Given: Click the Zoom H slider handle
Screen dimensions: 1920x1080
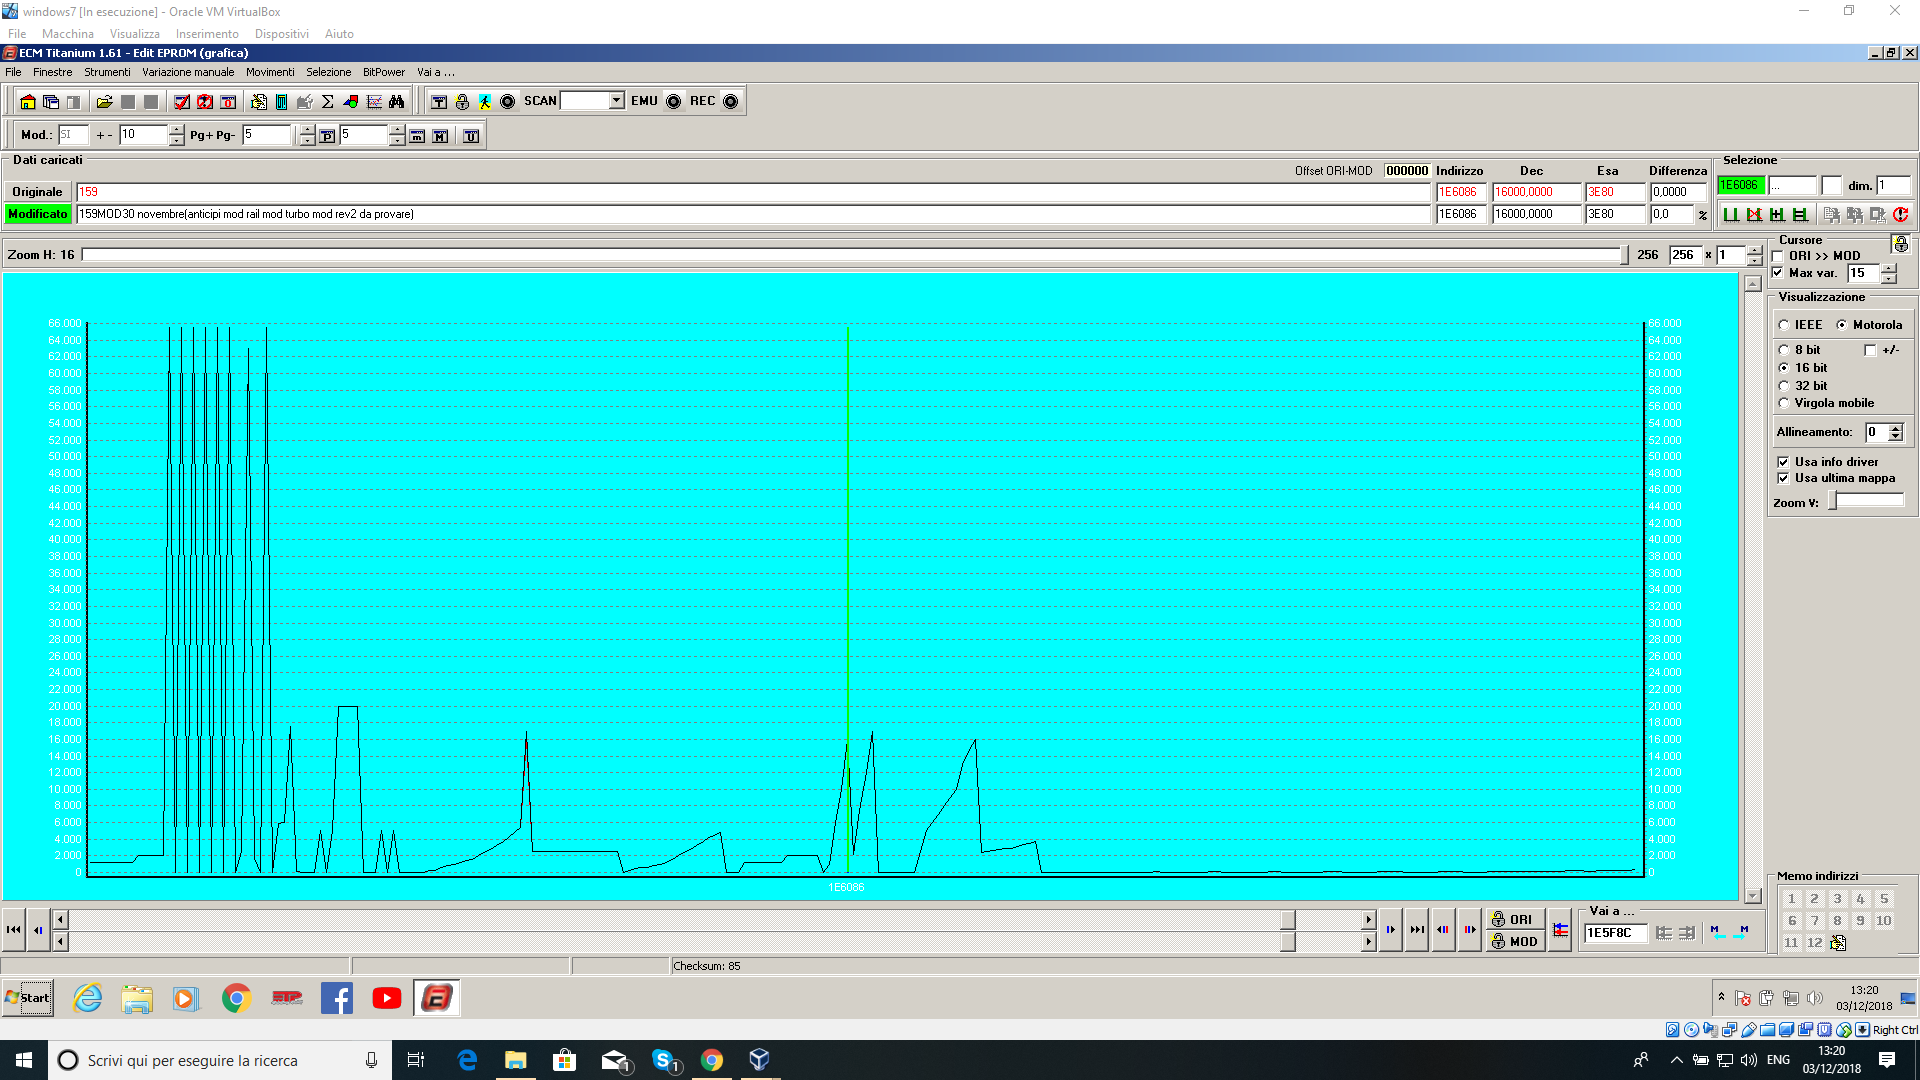Looking at the screenshot, I should pyautogui.click(x=1624, y=255).
